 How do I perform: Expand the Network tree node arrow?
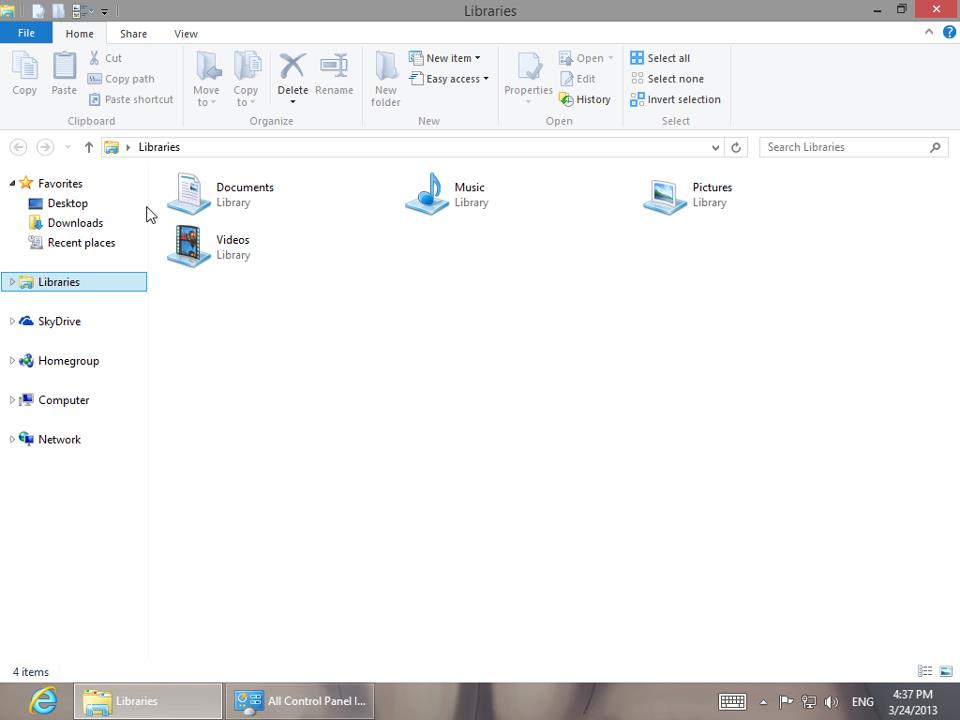[12, 439]
